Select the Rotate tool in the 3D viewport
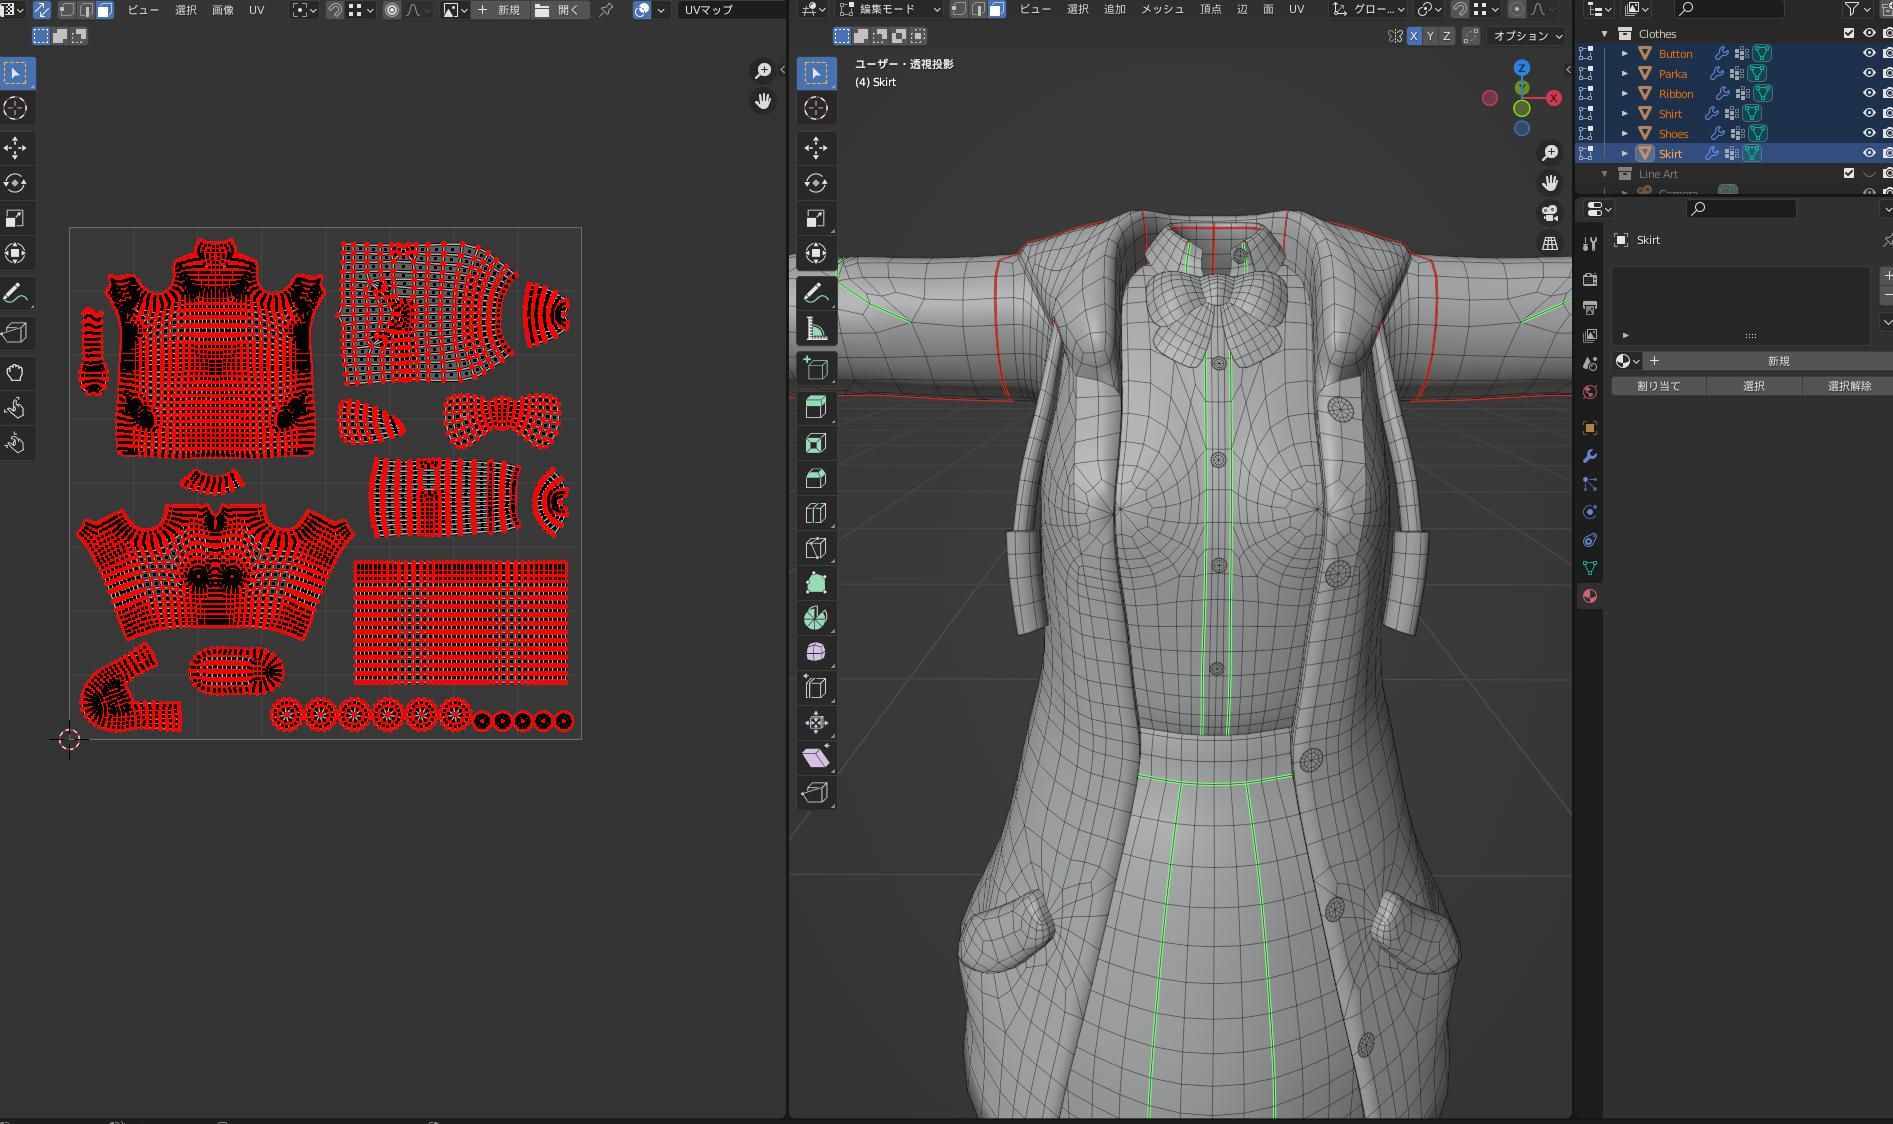The image size is (1893, 1124). pyautogui.click(x=816, y=183)
